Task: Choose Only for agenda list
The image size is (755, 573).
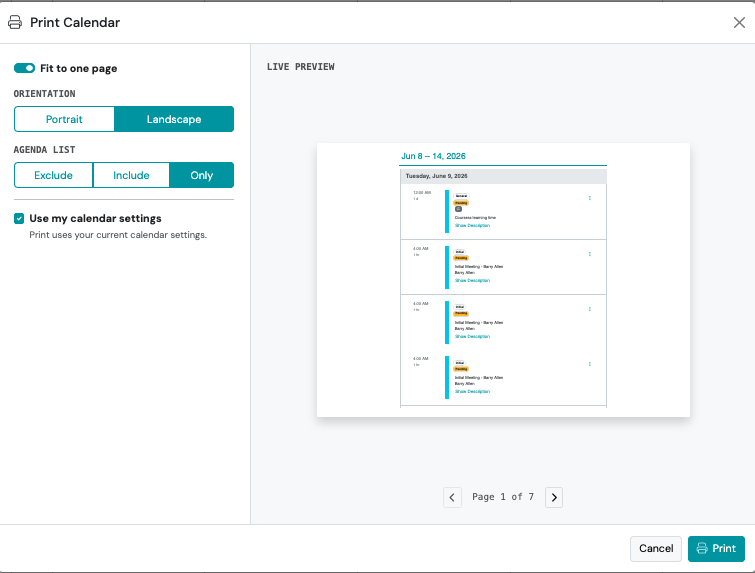Action: tap(201, 175)
